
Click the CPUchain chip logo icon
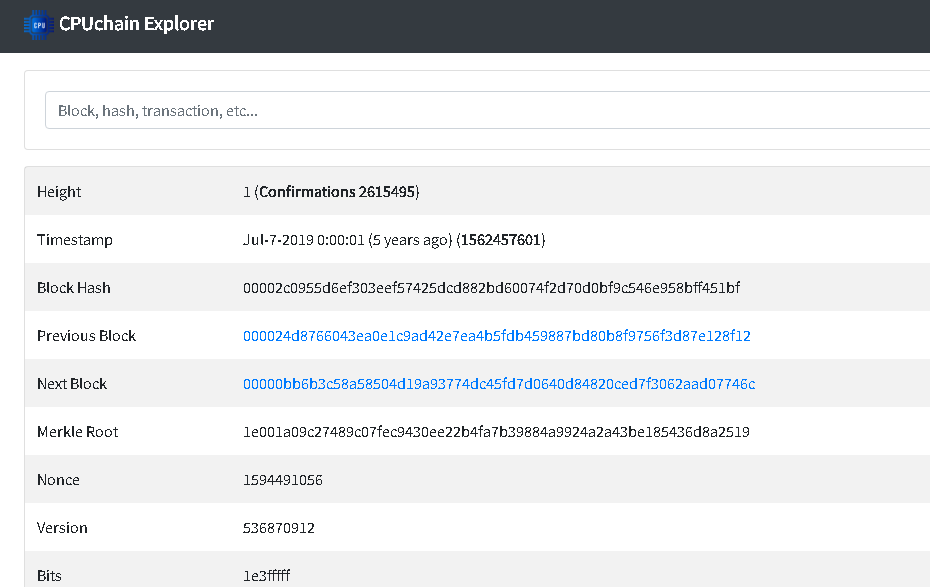coord(39,25)
